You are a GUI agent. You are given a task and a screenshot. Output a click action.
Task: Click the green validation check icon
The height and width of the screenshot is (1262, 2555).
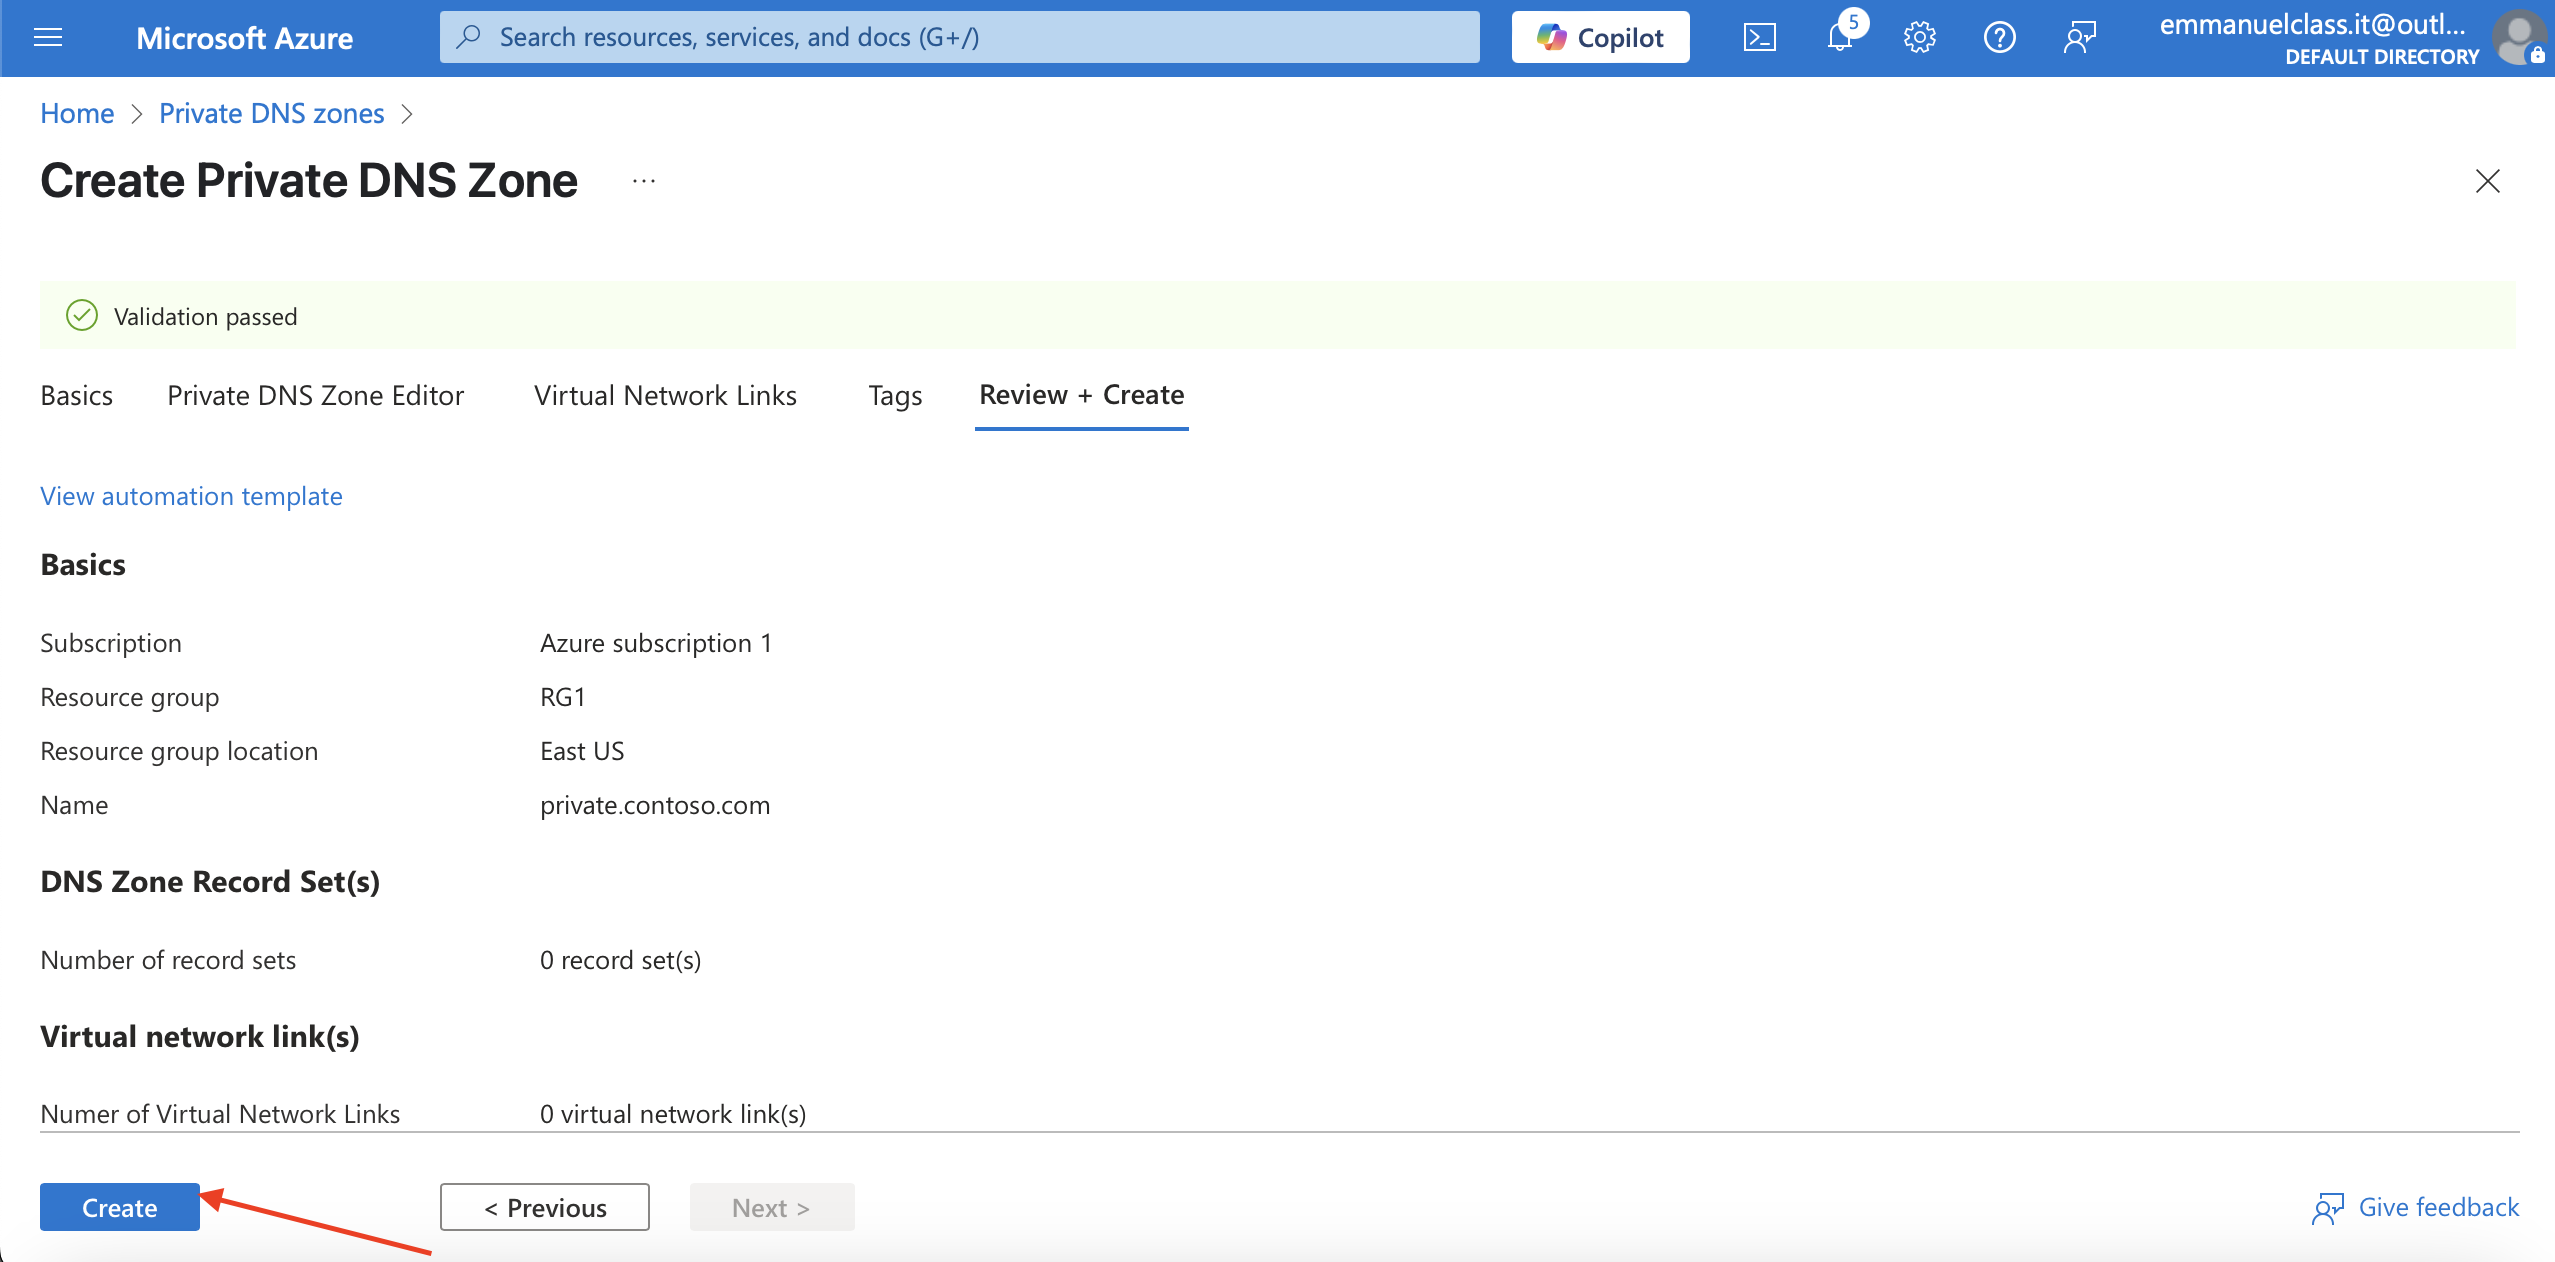[81, 316]
